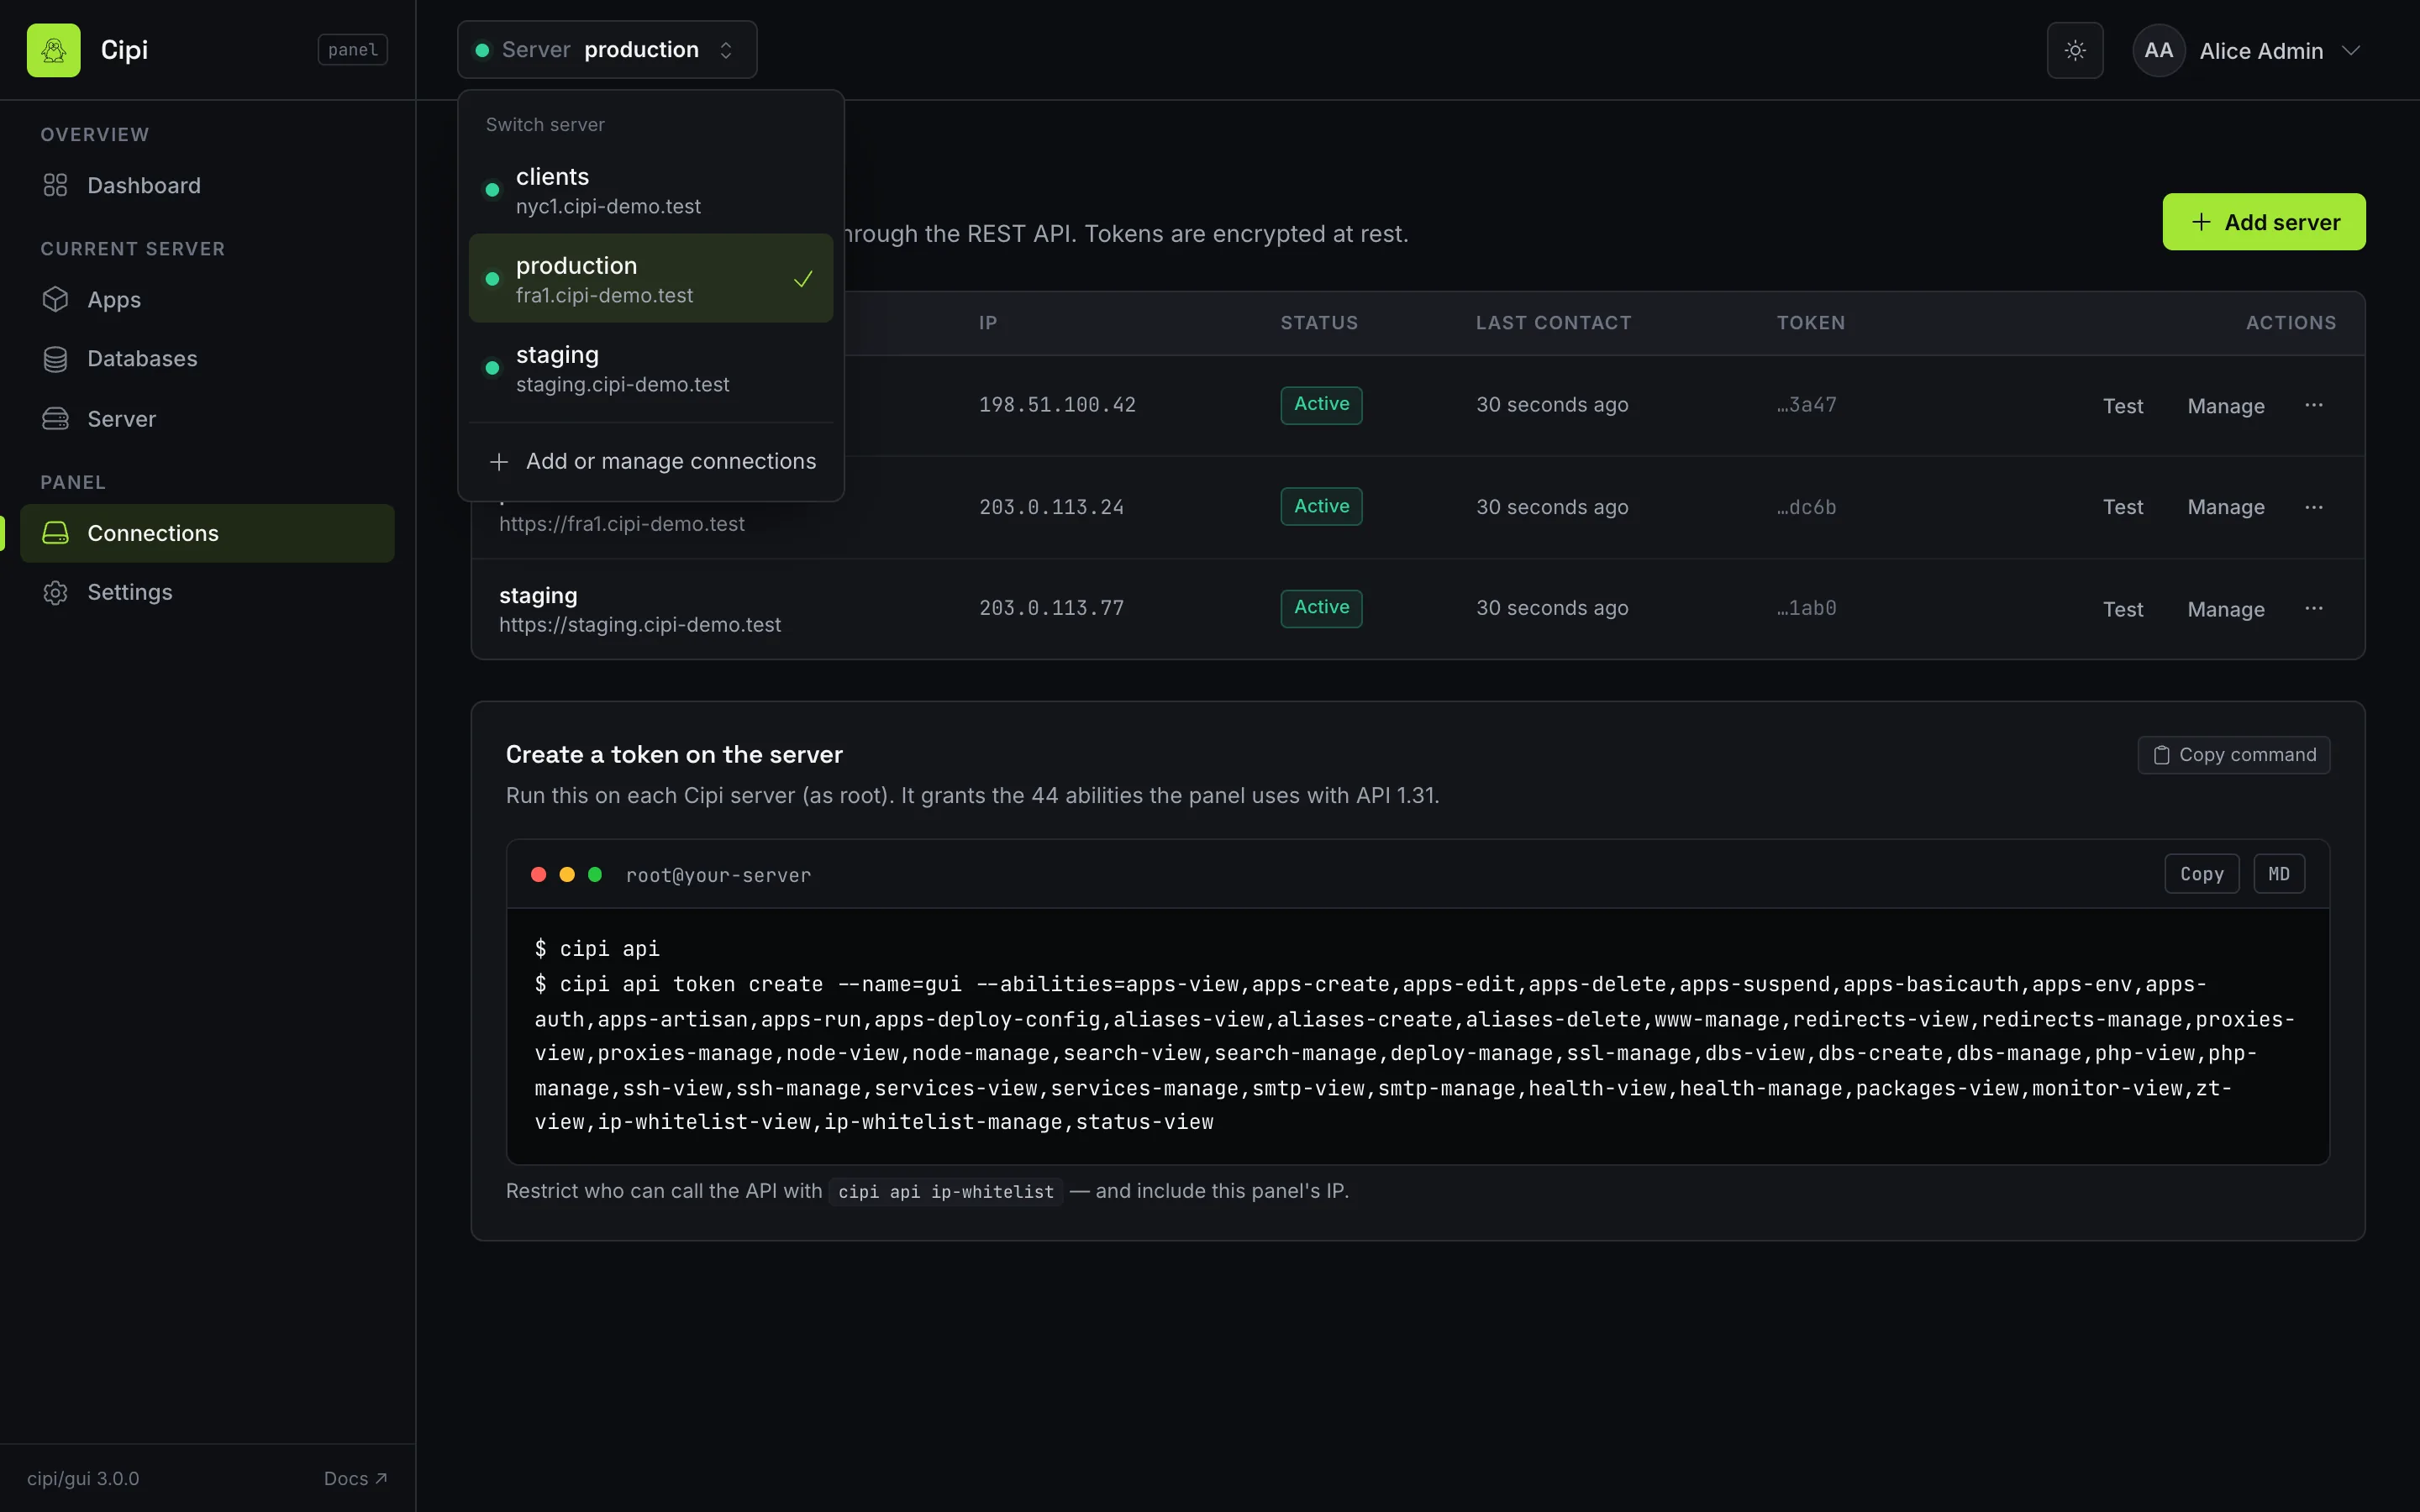Click the https://fra1.cipi-demo.test URL
Viewport: 2420px width, 1512px height.
[x=622, y=524]
